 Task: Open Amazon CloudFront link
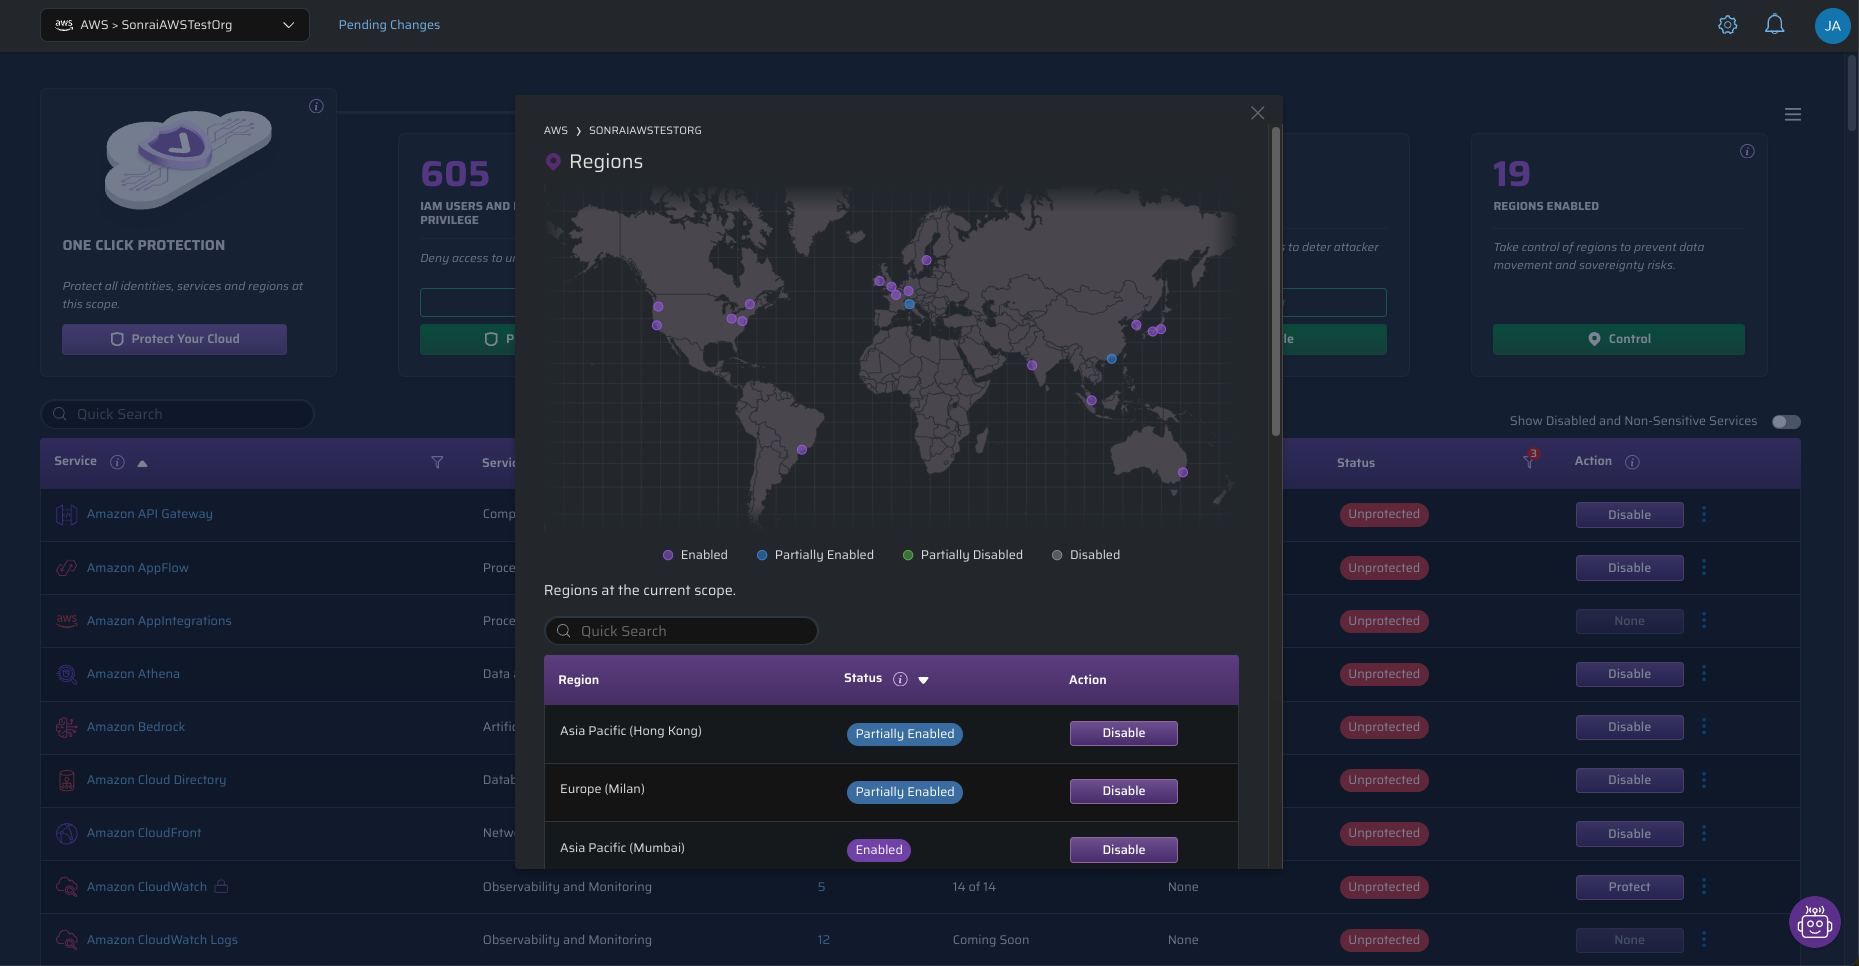[144, 833]
